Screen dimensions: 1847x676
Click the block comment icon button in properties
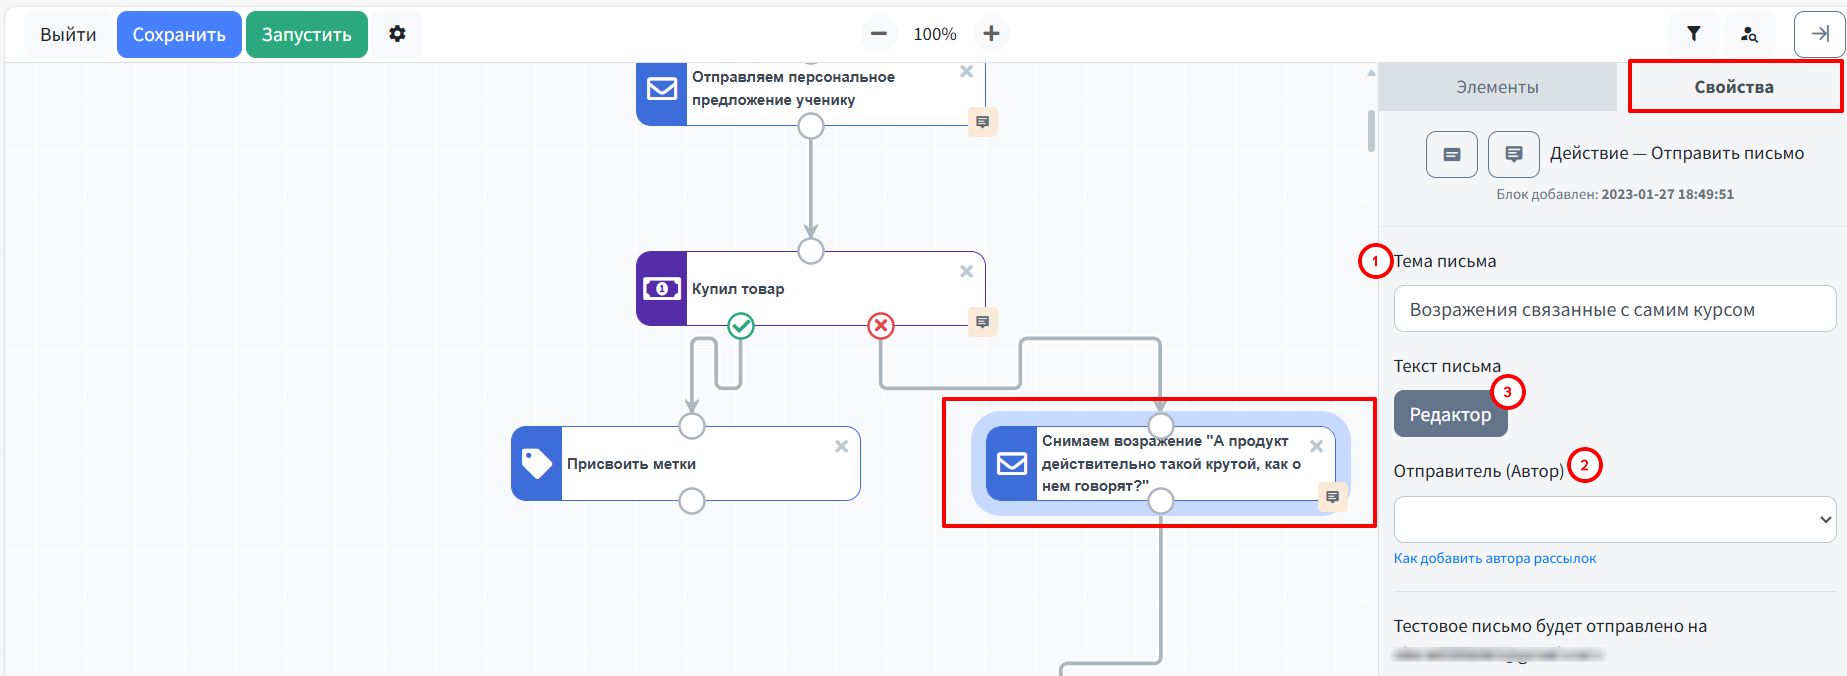pyautogui.click(x=1514, y=154)
